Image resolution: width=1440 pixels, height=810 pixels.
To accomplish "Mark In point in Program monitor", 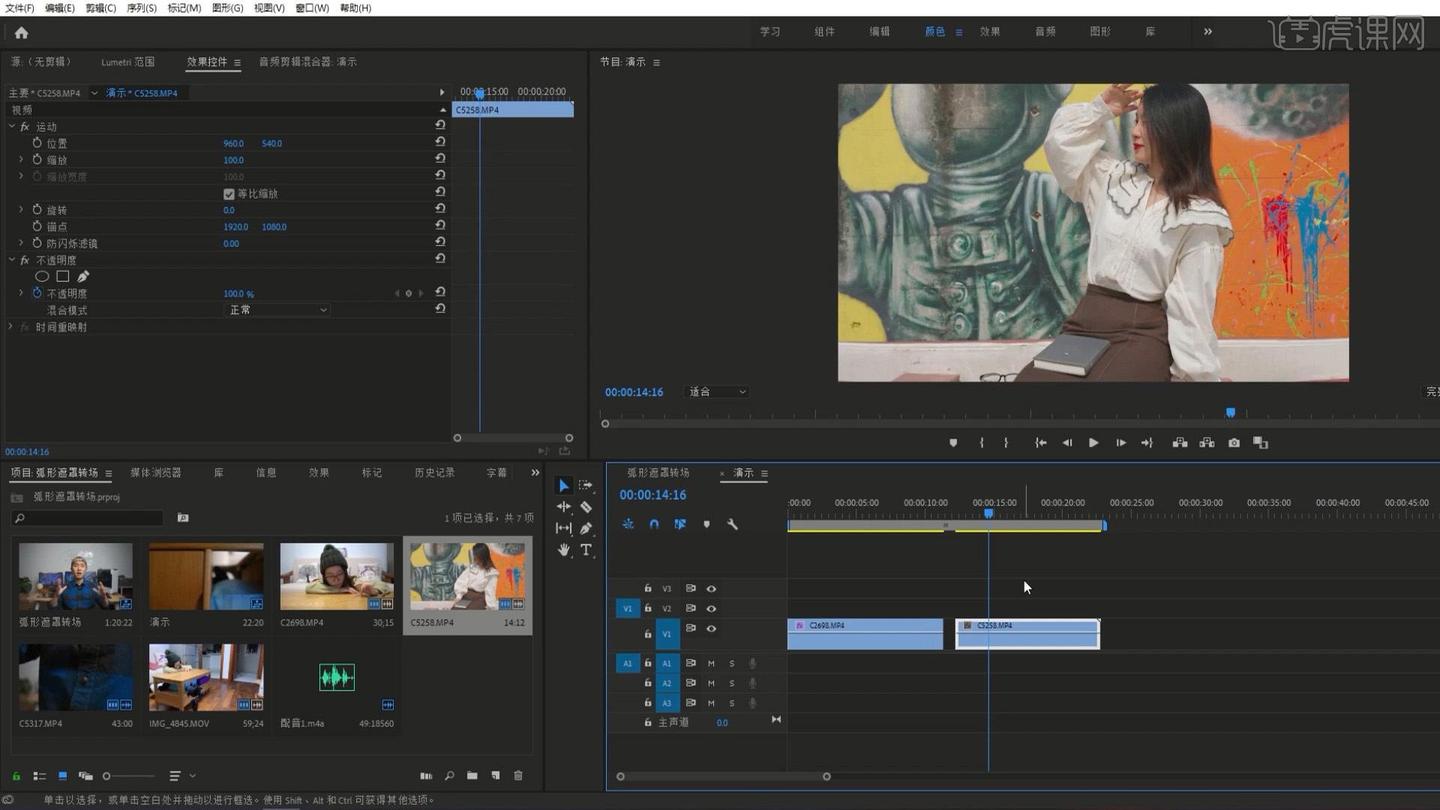I will tap(982, 443).
